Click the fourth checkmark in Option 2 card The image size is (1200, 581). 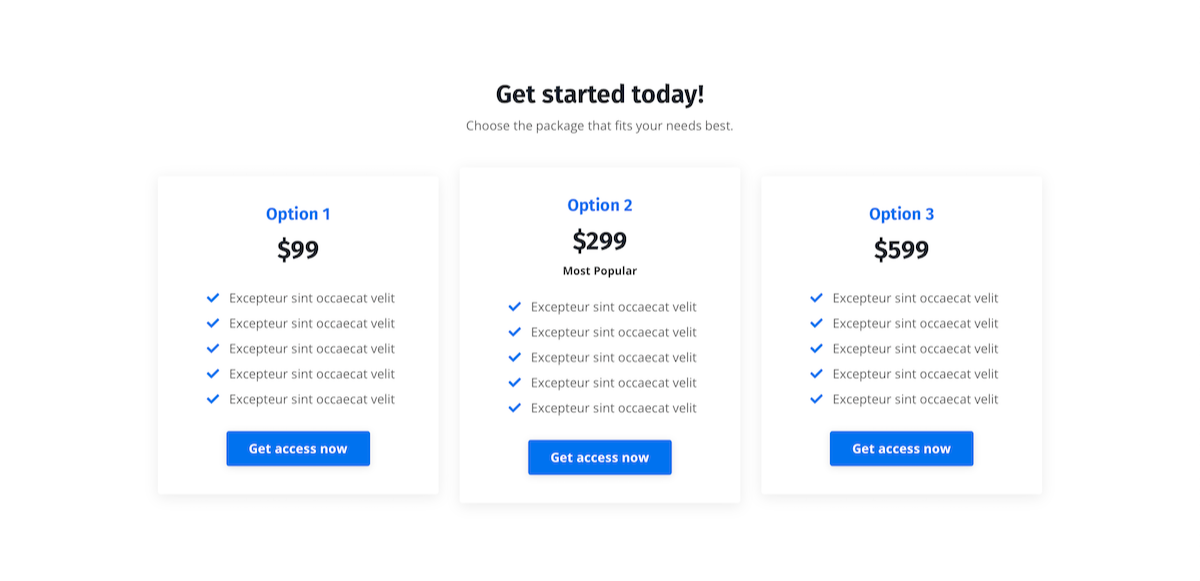click(515, 382)
